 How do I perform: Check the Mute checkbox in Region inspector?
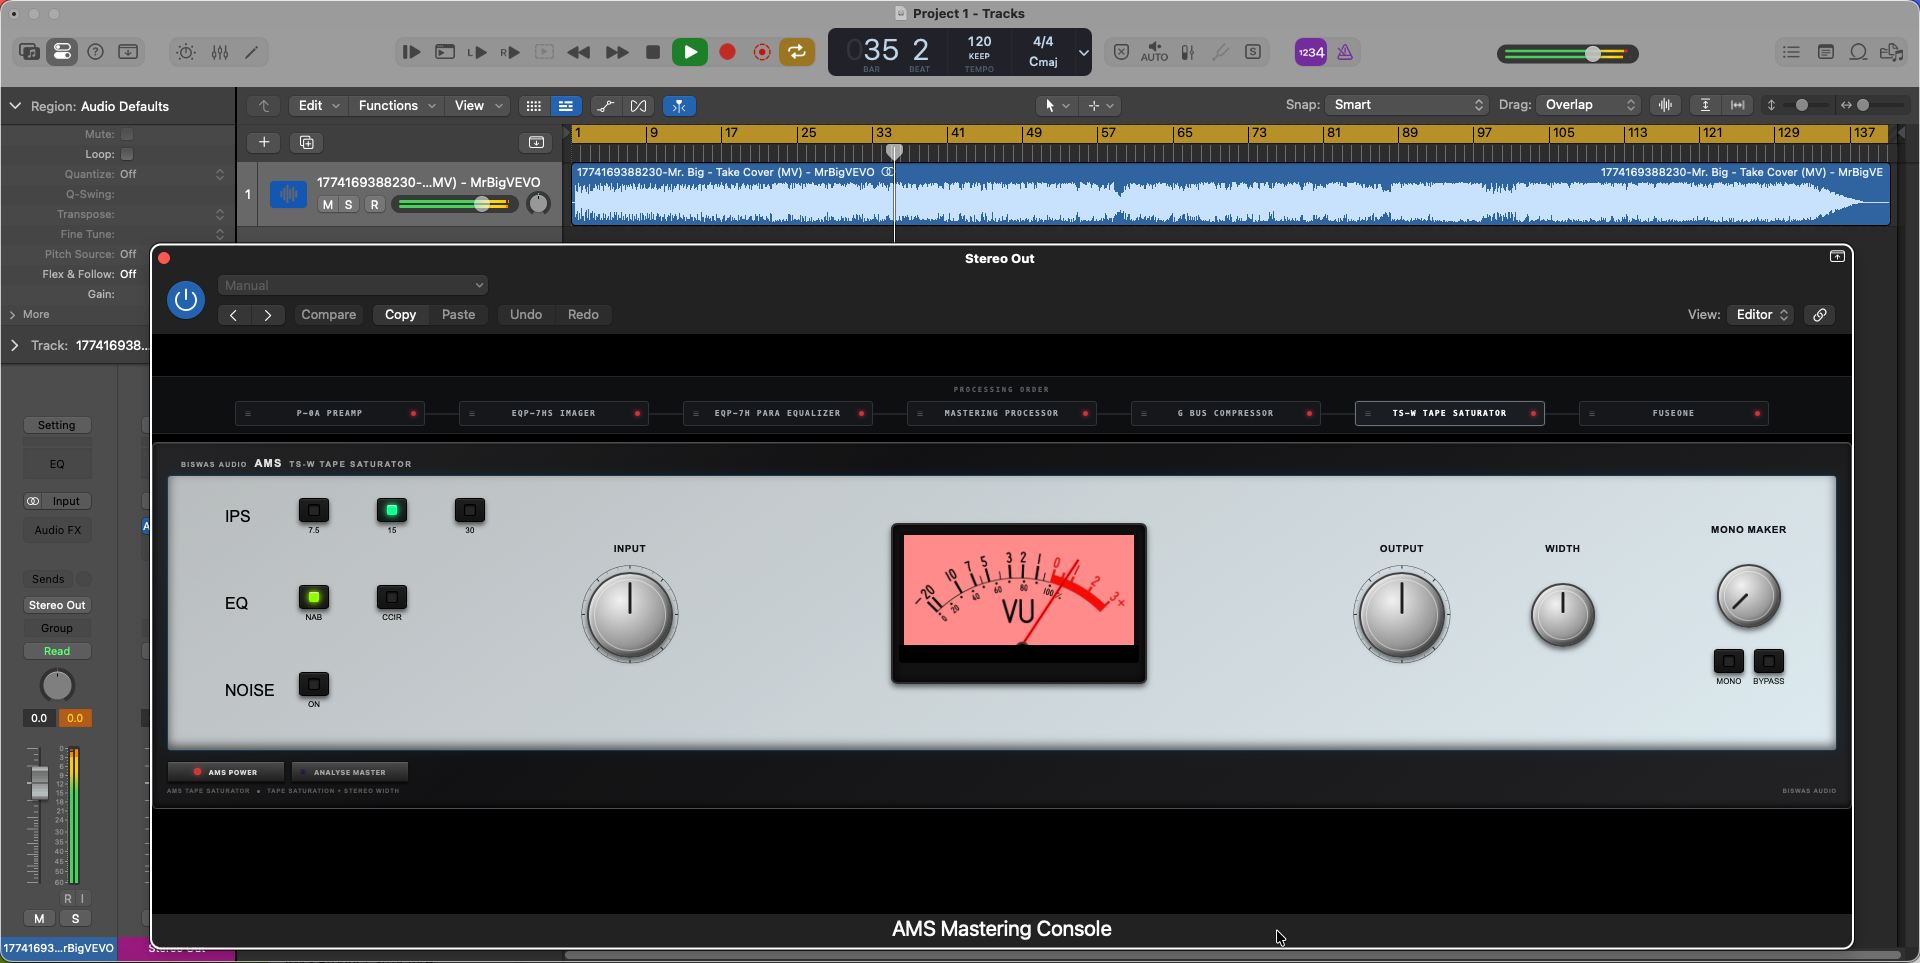point(127,134)
